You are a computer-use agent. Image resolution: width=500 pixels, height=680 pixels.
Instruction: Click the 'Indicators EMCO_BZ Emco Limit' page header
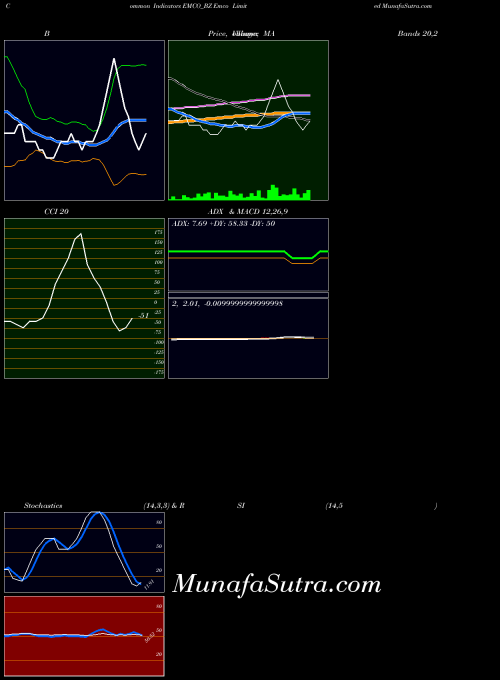point(200,7)
